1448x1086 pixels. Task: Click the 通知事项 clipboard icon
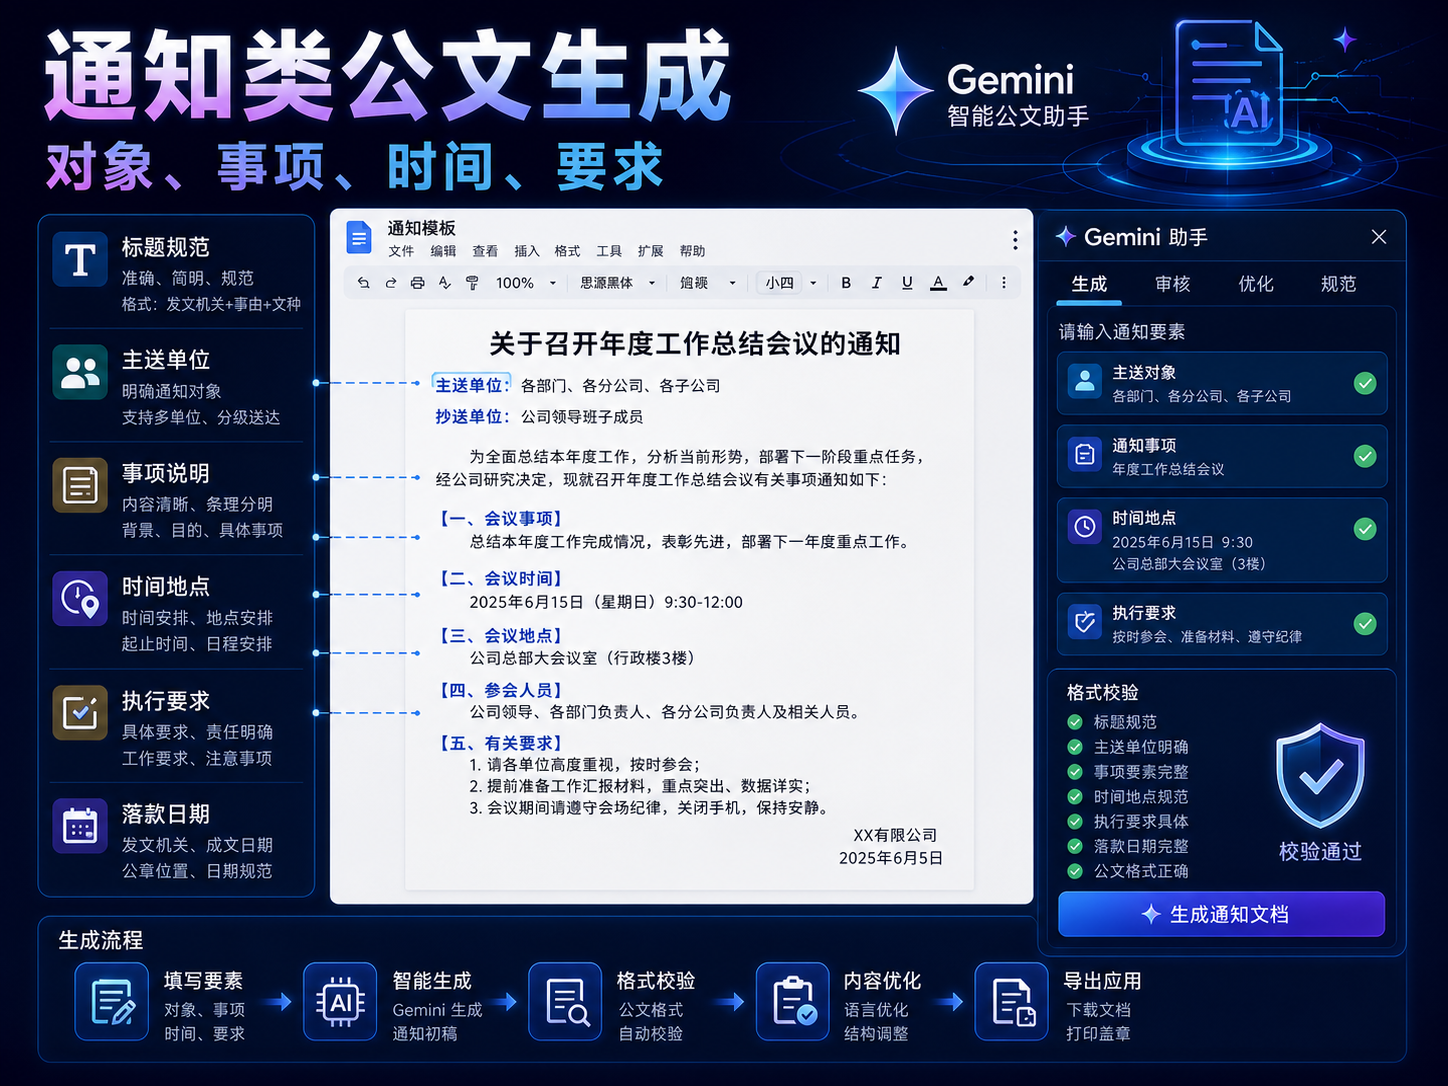(1084, 455)
